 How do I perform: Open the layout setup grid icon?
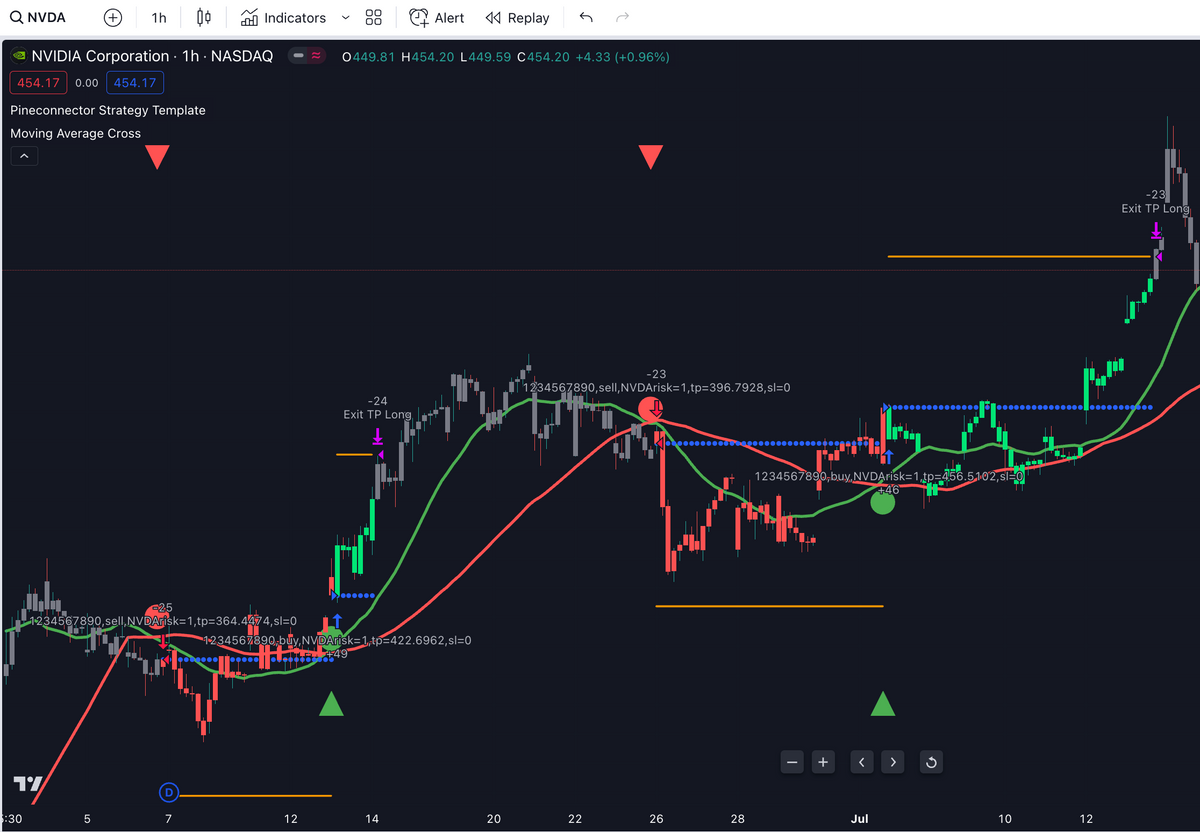tap(374, 18)
